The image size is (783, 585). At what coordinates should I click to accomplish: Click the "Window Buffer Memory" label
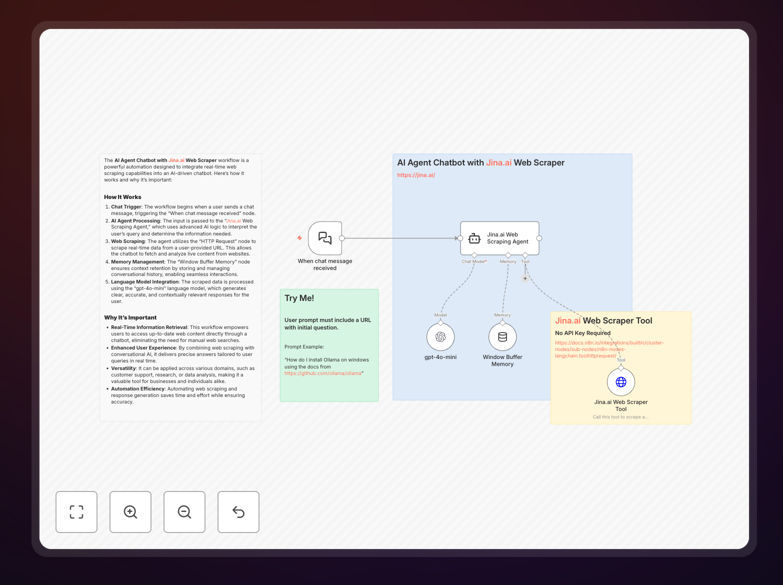pos(502,360)
